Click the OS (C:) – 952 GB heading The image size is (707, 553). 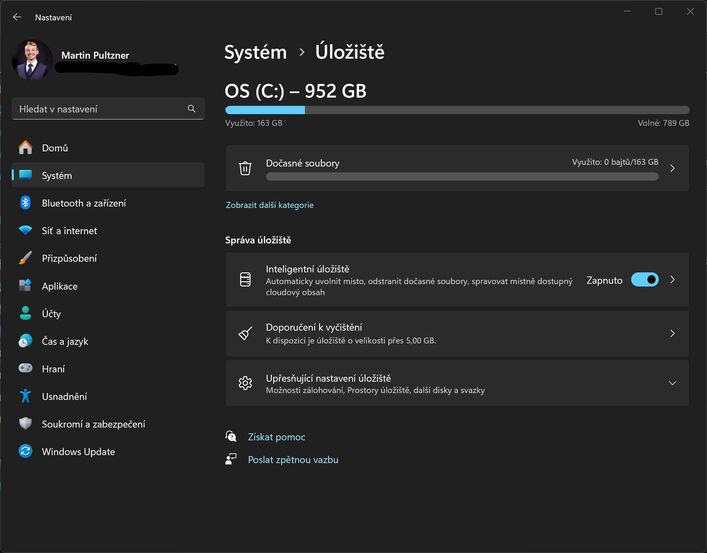[295, 91]
